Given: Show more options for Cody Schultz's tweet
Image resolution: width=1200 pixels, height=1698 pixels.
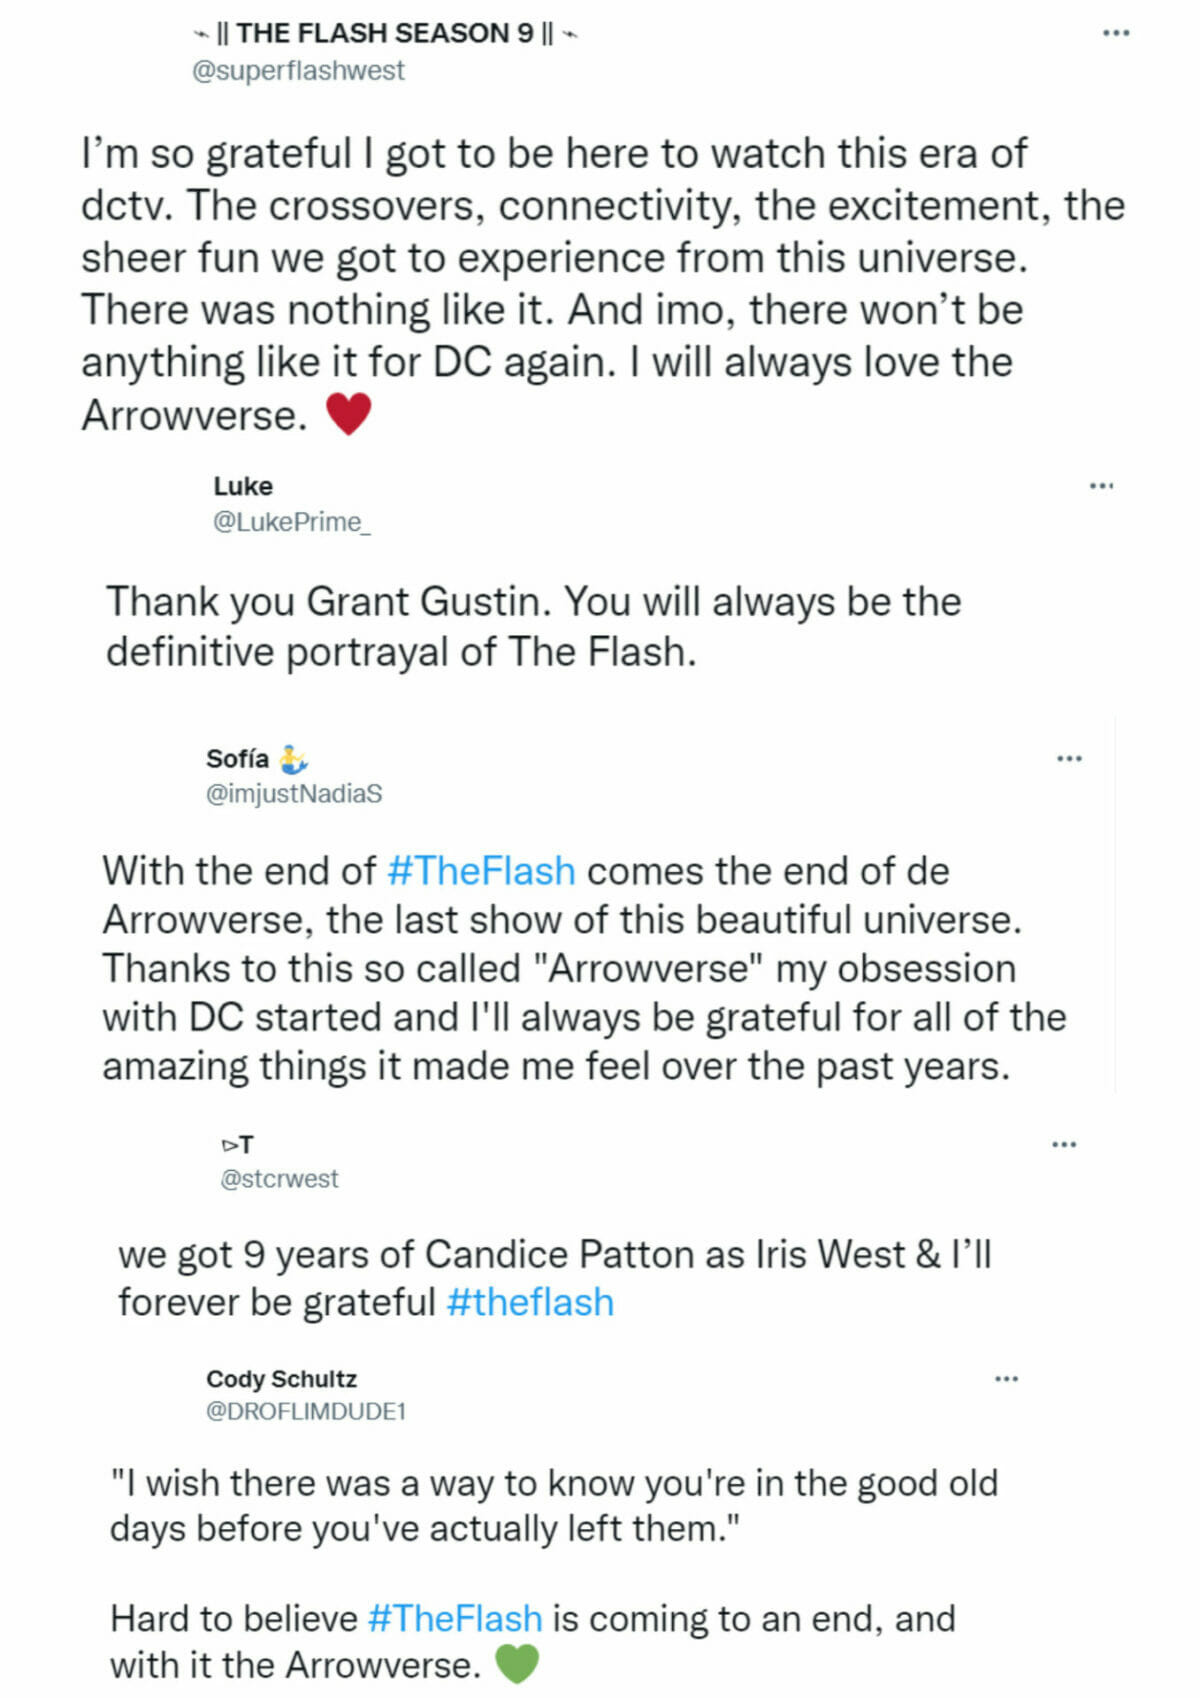Looking at the screenshot, I should tap(1006, 1379).
